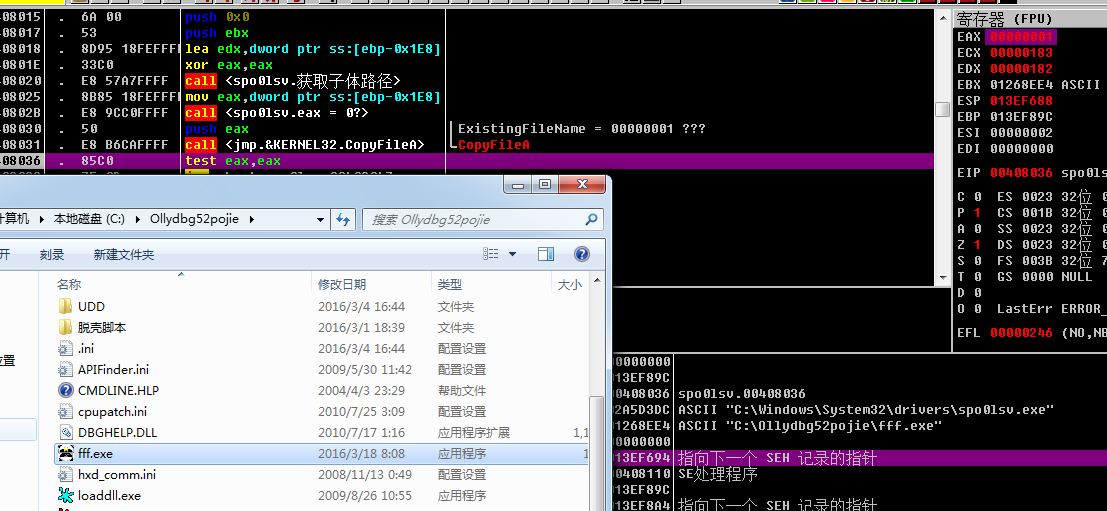Click the 刻录 toolbar command
This screenshot has width=1107, height=511.
(52, 254)
